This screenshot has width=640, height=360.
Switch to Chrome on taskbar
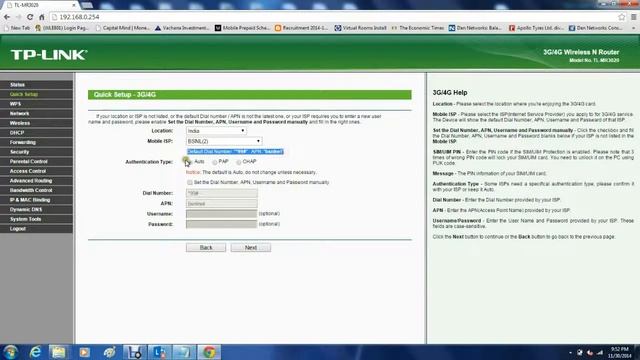click(209, 352)
